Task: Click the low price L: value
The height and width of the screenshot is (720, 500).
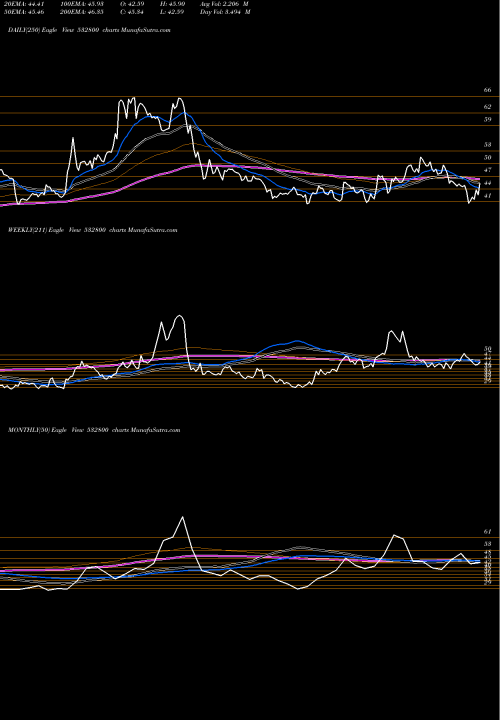Action: (172, 12)
